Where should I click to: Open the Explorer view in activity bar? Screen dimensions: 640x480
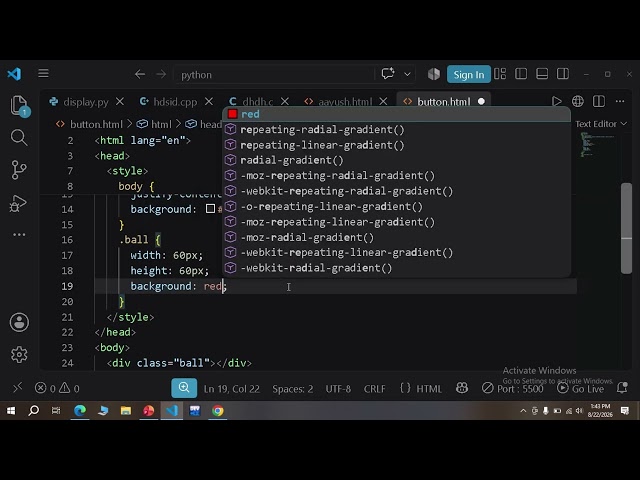pos(19,106)
